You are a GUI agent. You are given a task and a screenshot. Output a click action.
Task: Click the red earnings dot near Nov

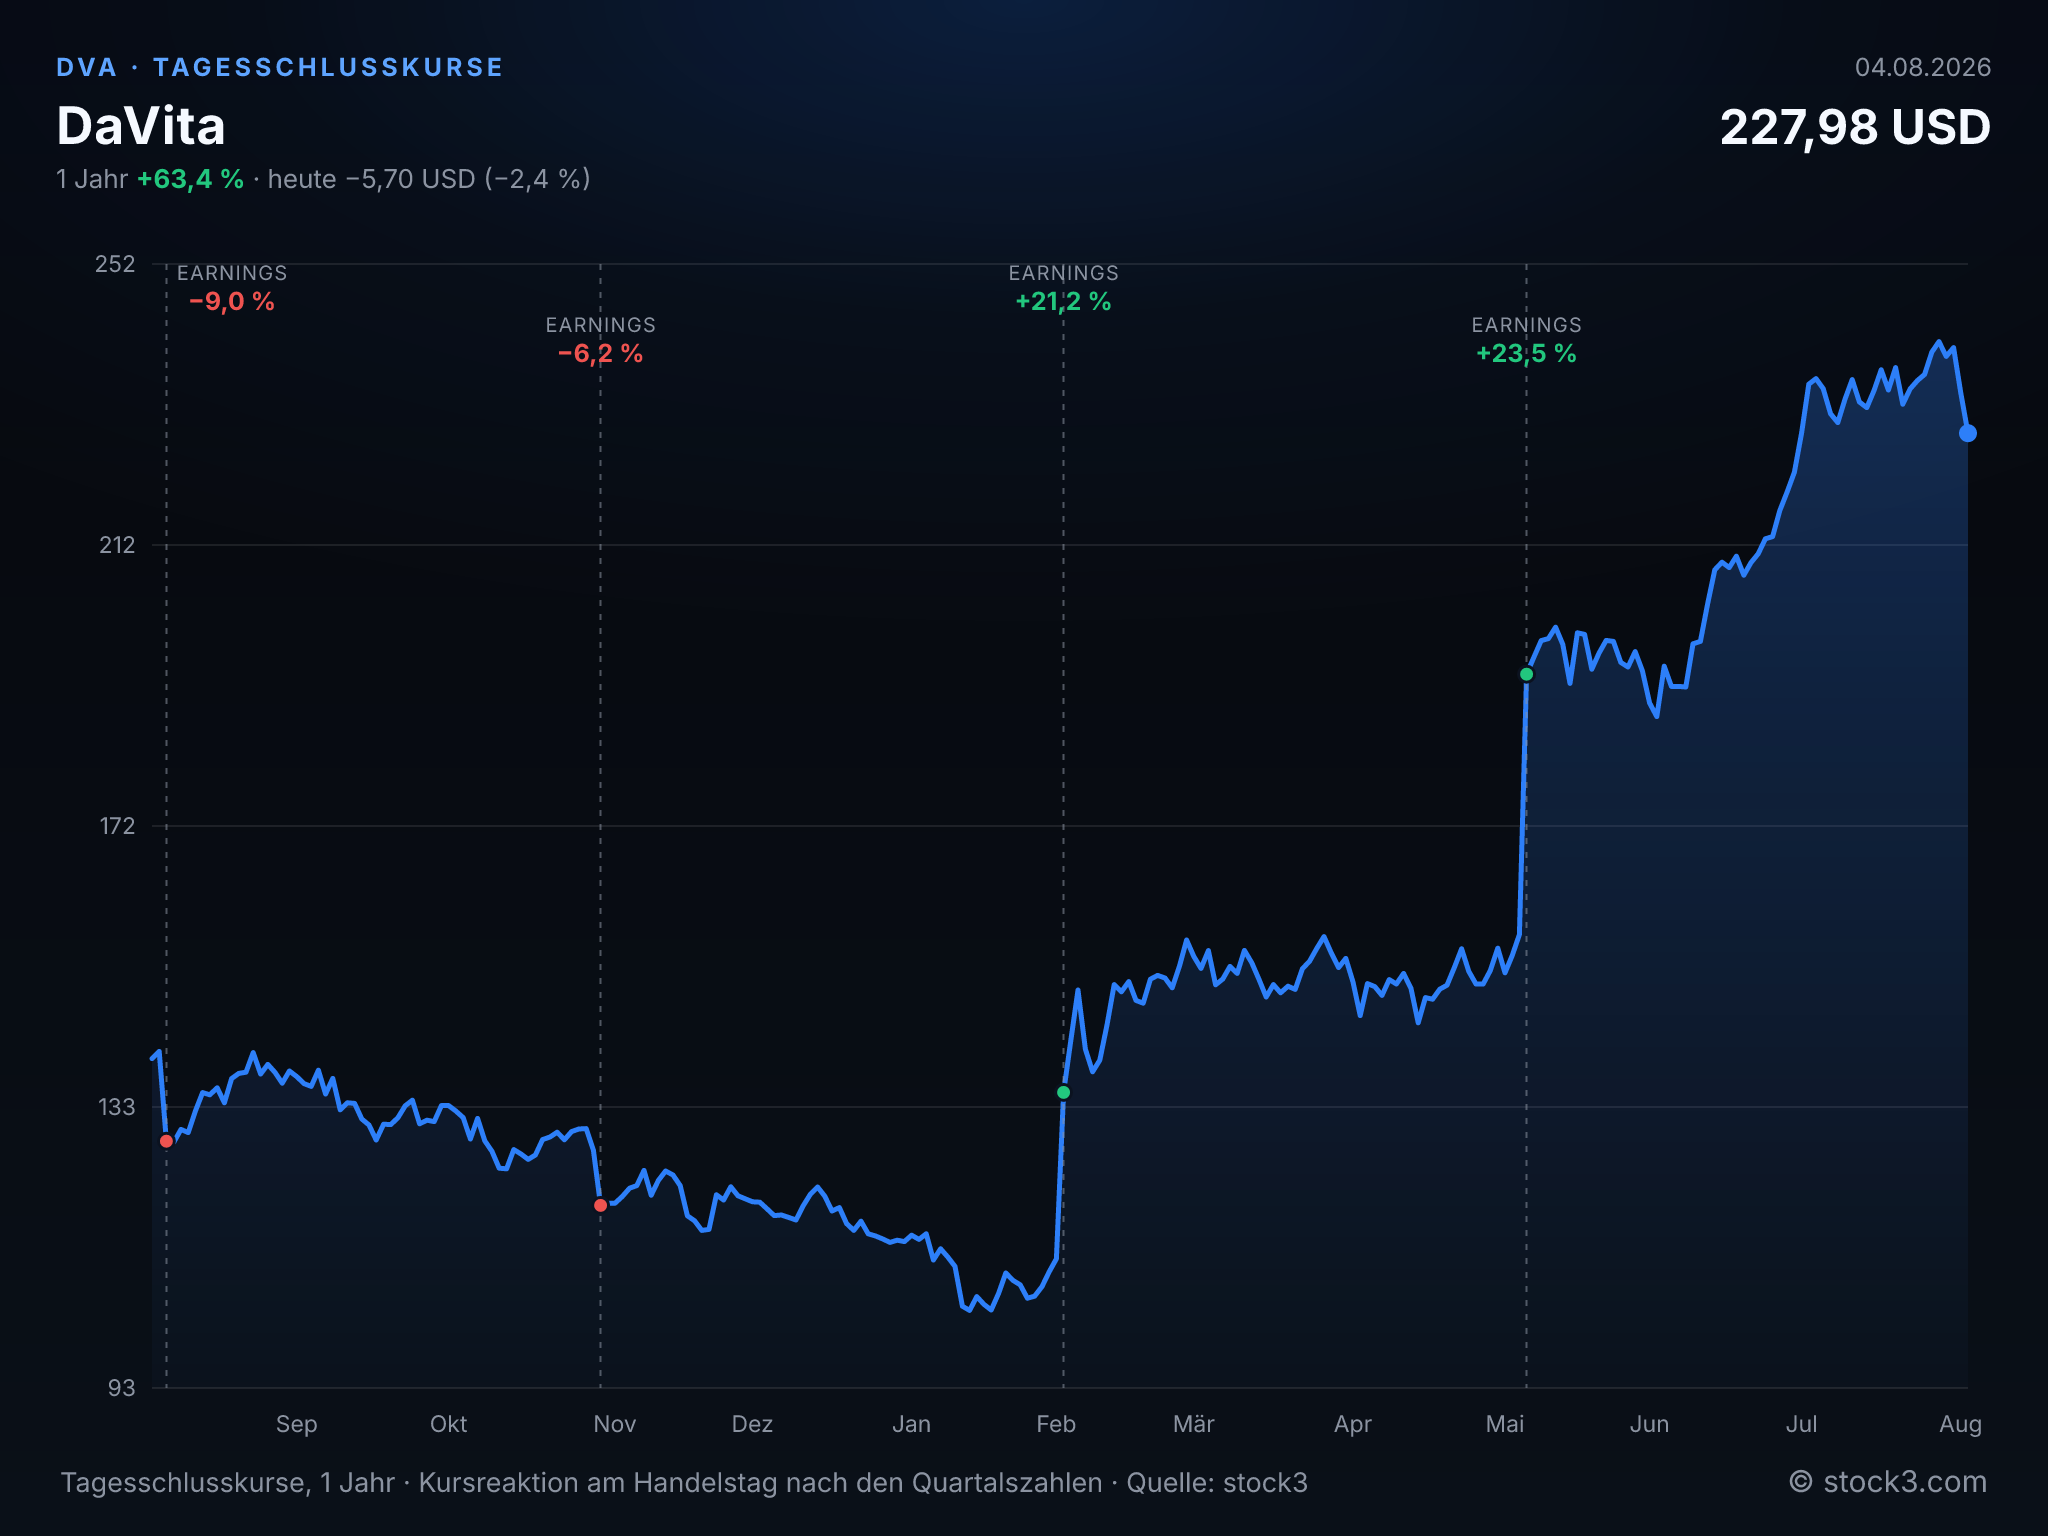click(600, 1205)
